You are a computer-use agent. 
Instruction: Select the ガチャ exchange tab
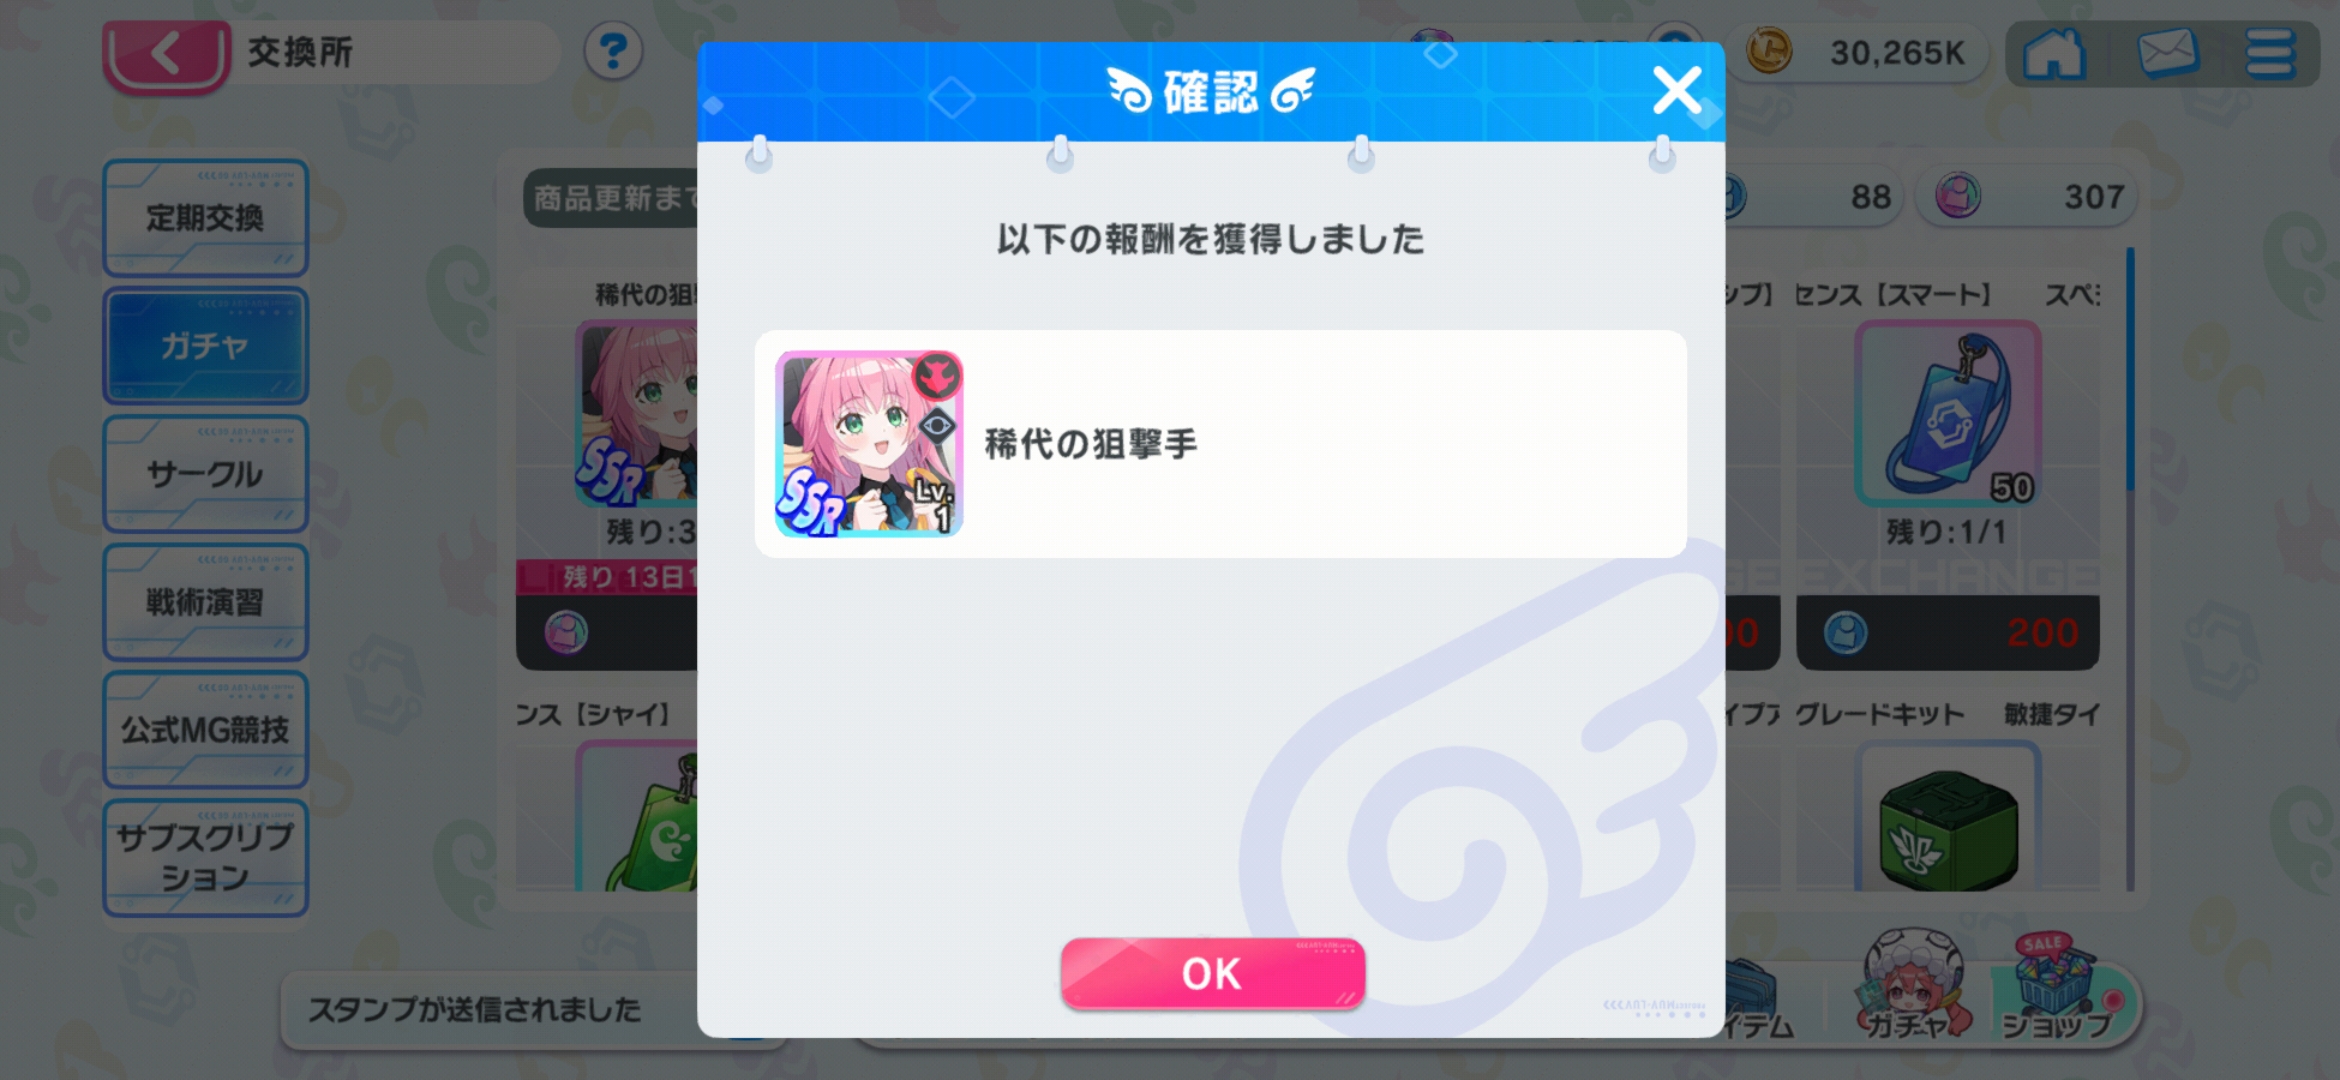point(205,346)
